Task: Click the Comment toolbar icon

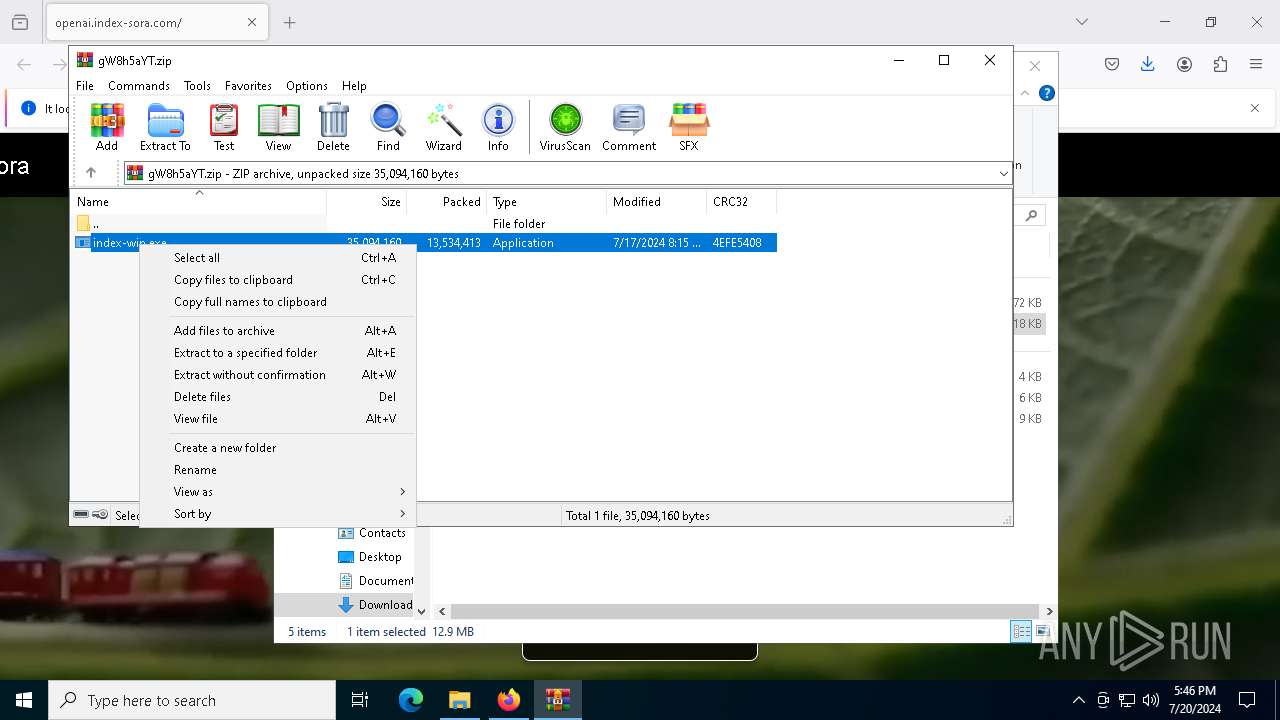Action: pos(629,127)
